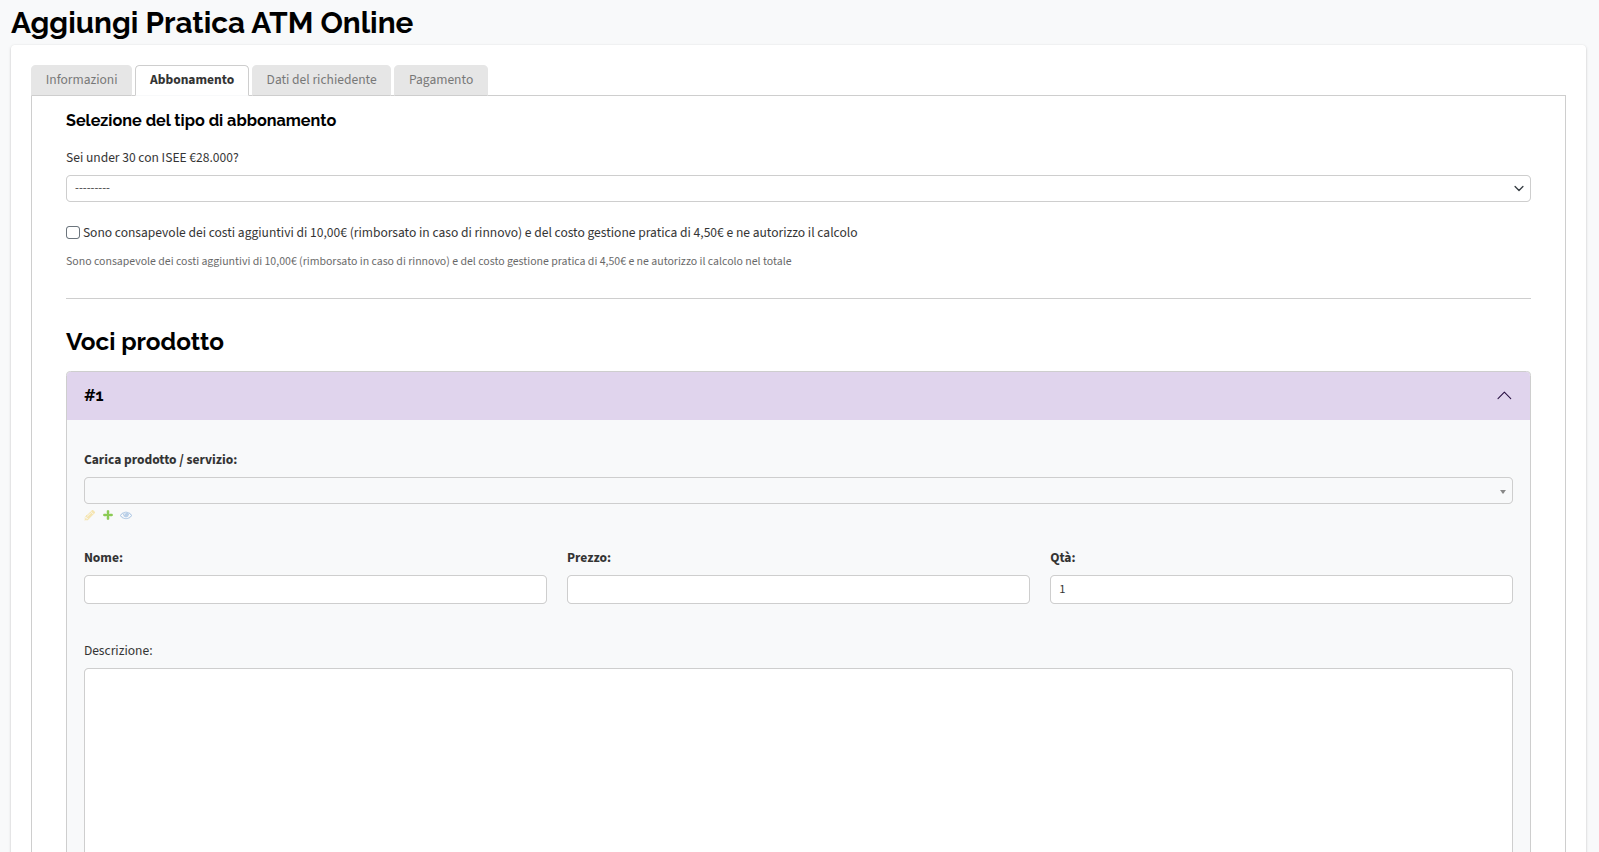
Task: Select the Qtà quantity field
Action: pos(1280,589)
